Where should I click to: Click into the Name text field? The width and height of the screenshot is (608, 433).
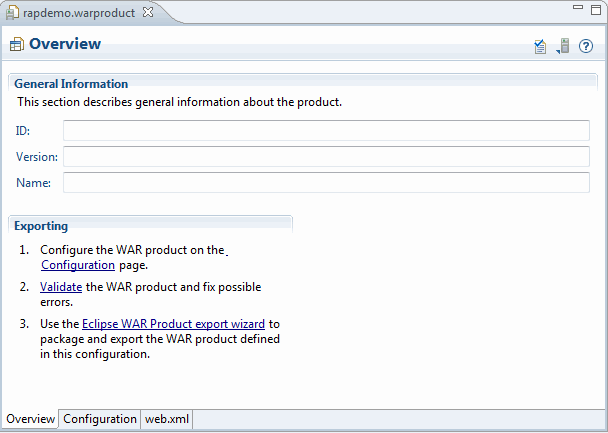(x=326, y=183)
